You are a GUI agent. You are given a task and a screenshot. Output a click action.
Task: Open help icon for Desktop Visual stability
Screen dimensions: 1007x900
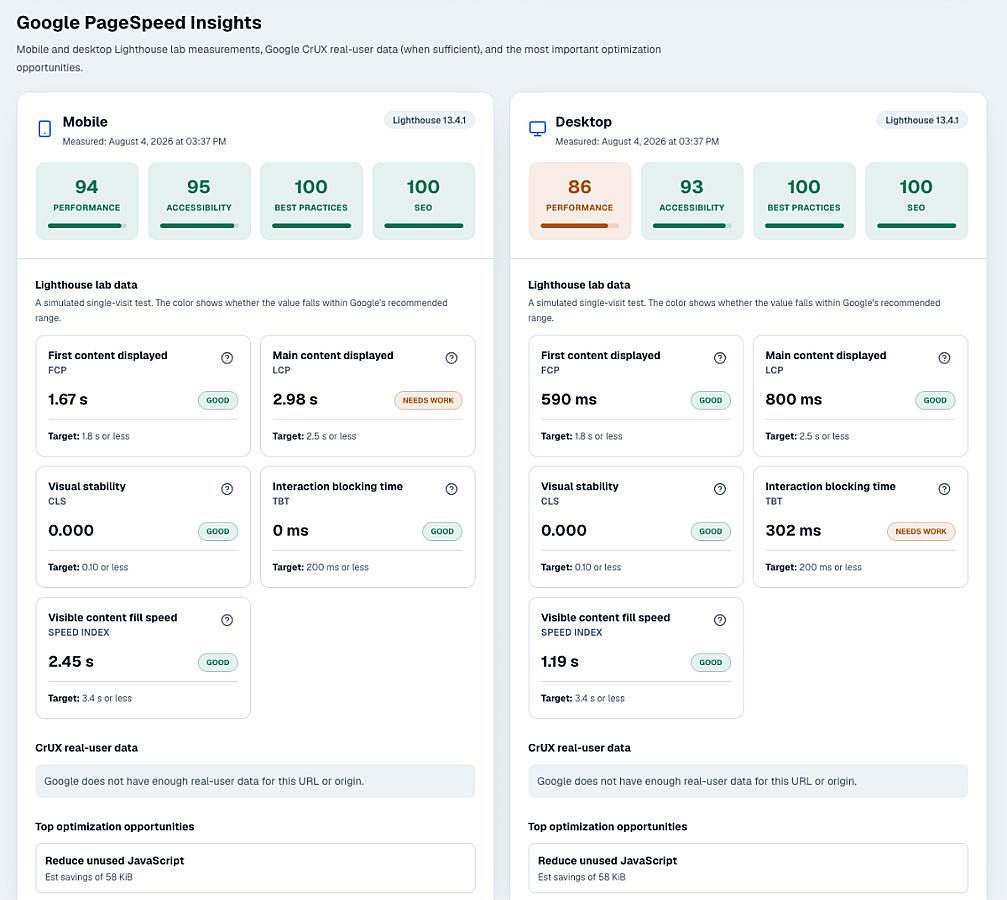click(x=720, y=489)
